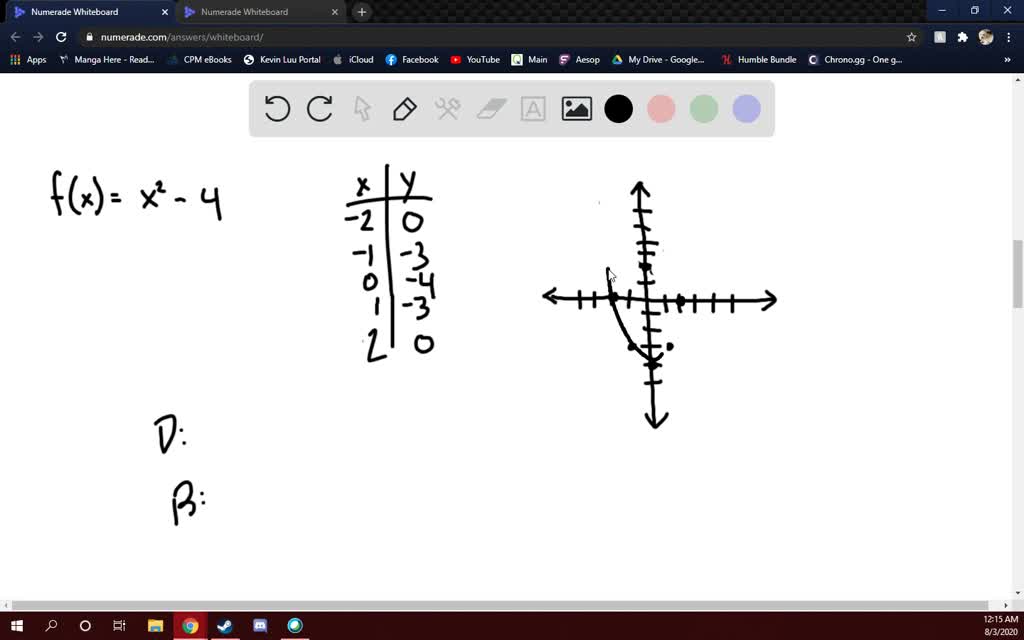
Task: Close the first Numerade Whiteboard tab
Action: (164, 12)
